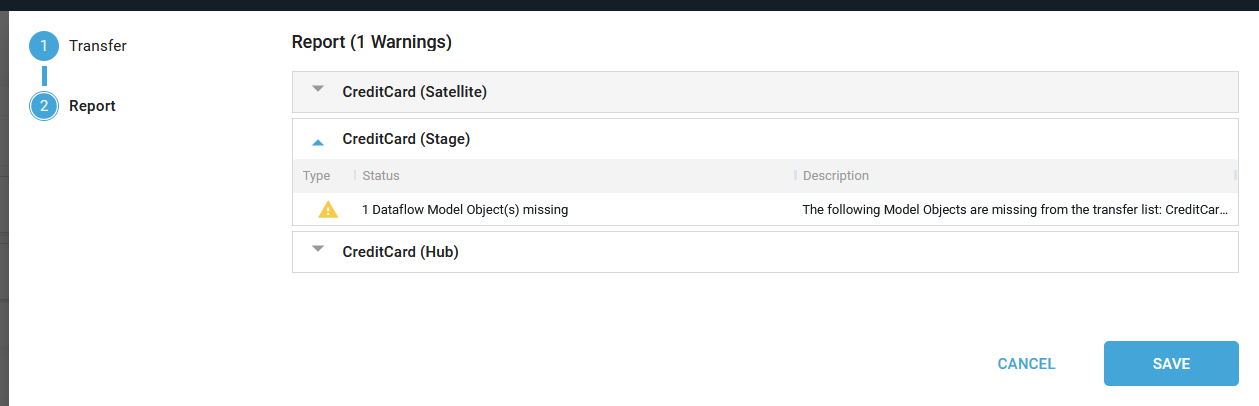
Task: Click the 'Report (1 Warnings)' heading
Action: click(372, 42)
